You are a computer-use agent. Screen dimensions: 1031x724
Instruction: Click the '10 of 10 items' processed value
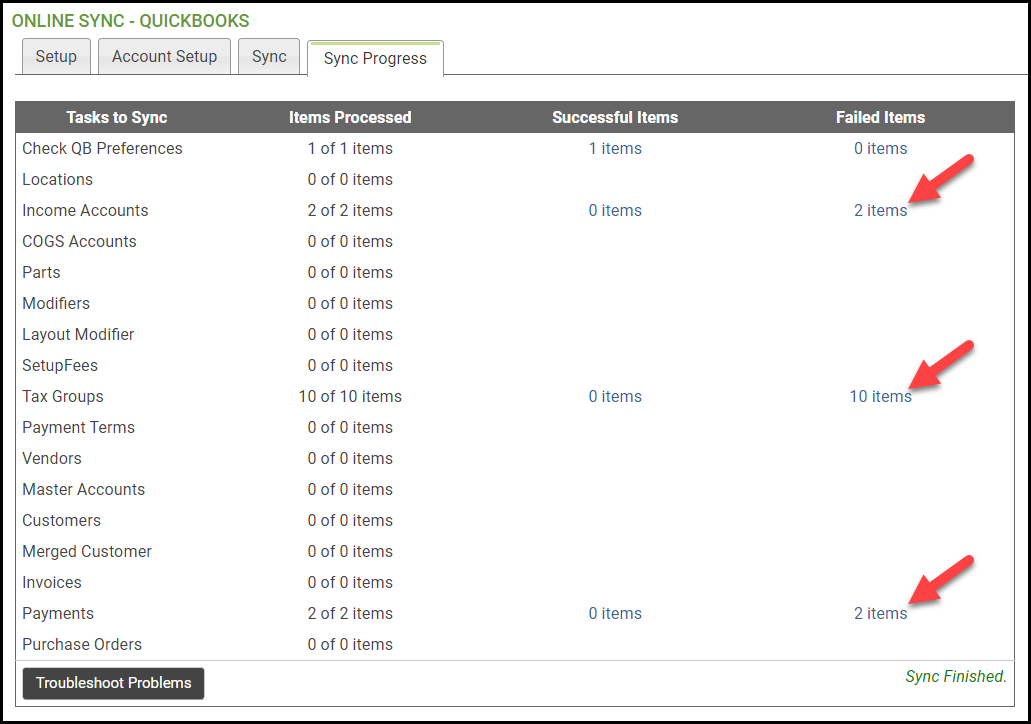click(350, 397)
